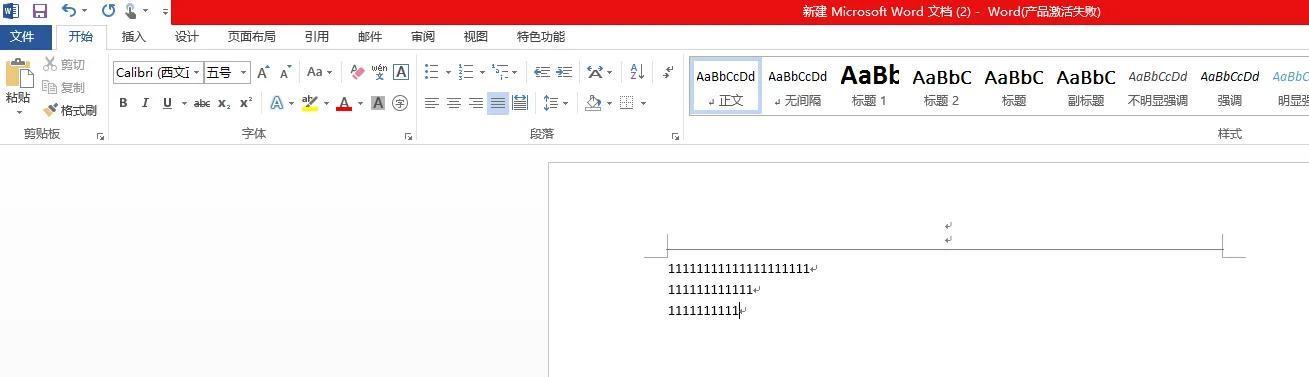Toggle Subscript formatting
The width and height of the screenshot is (1309, 377).
pyautogui.click(x=224, y=103)
